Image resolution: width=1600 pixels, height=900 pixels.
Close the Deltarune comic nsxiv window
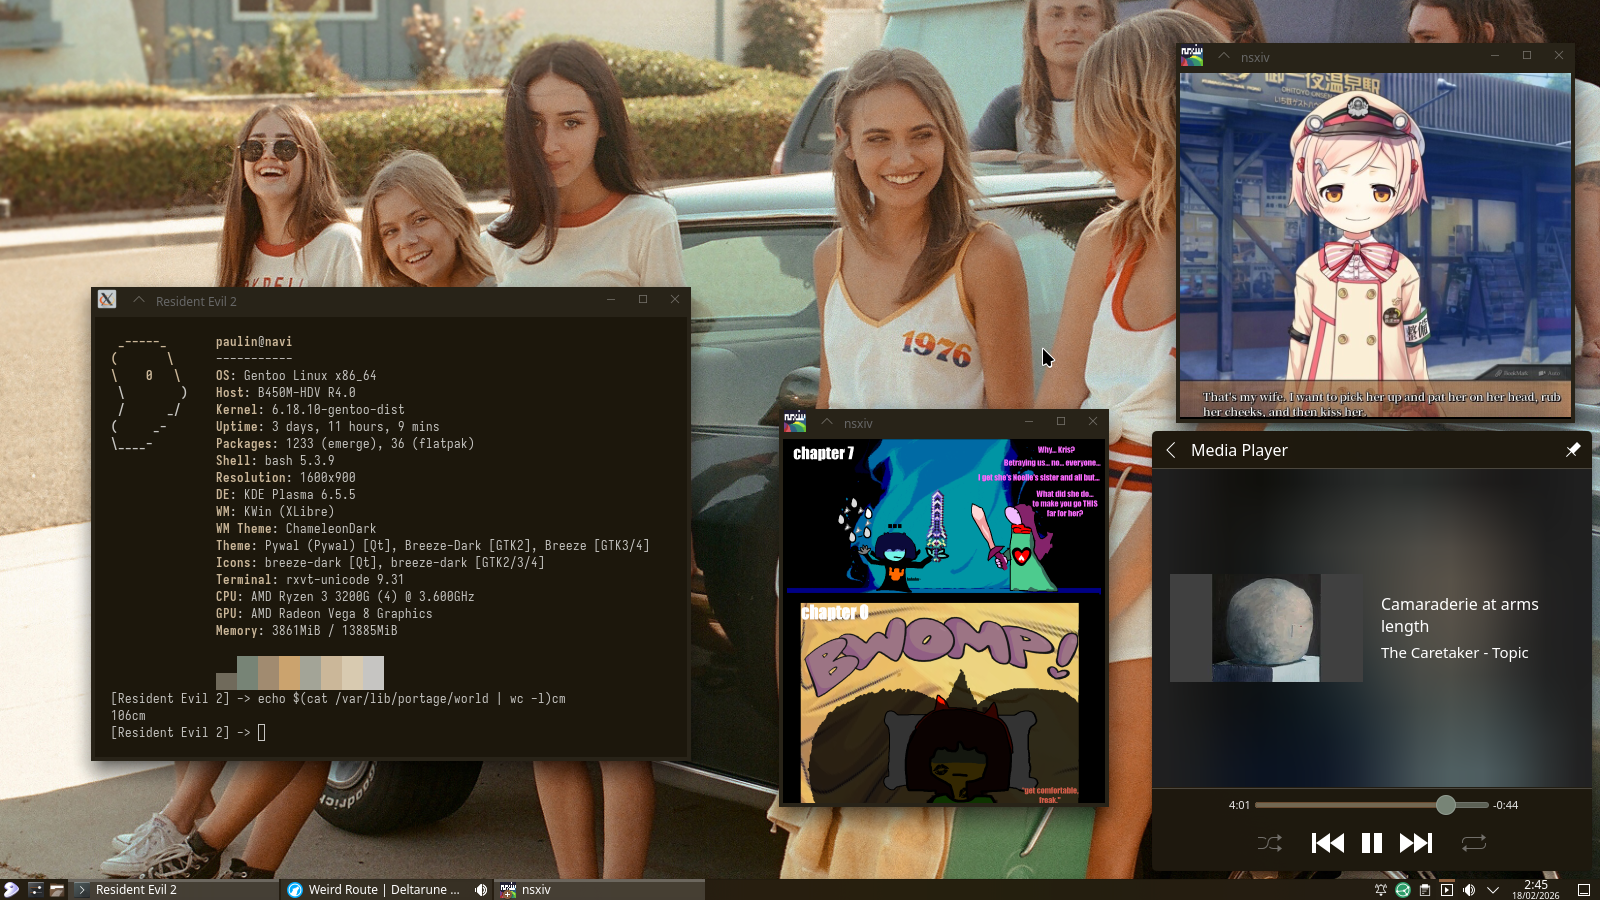click(x=1093, y=421)
